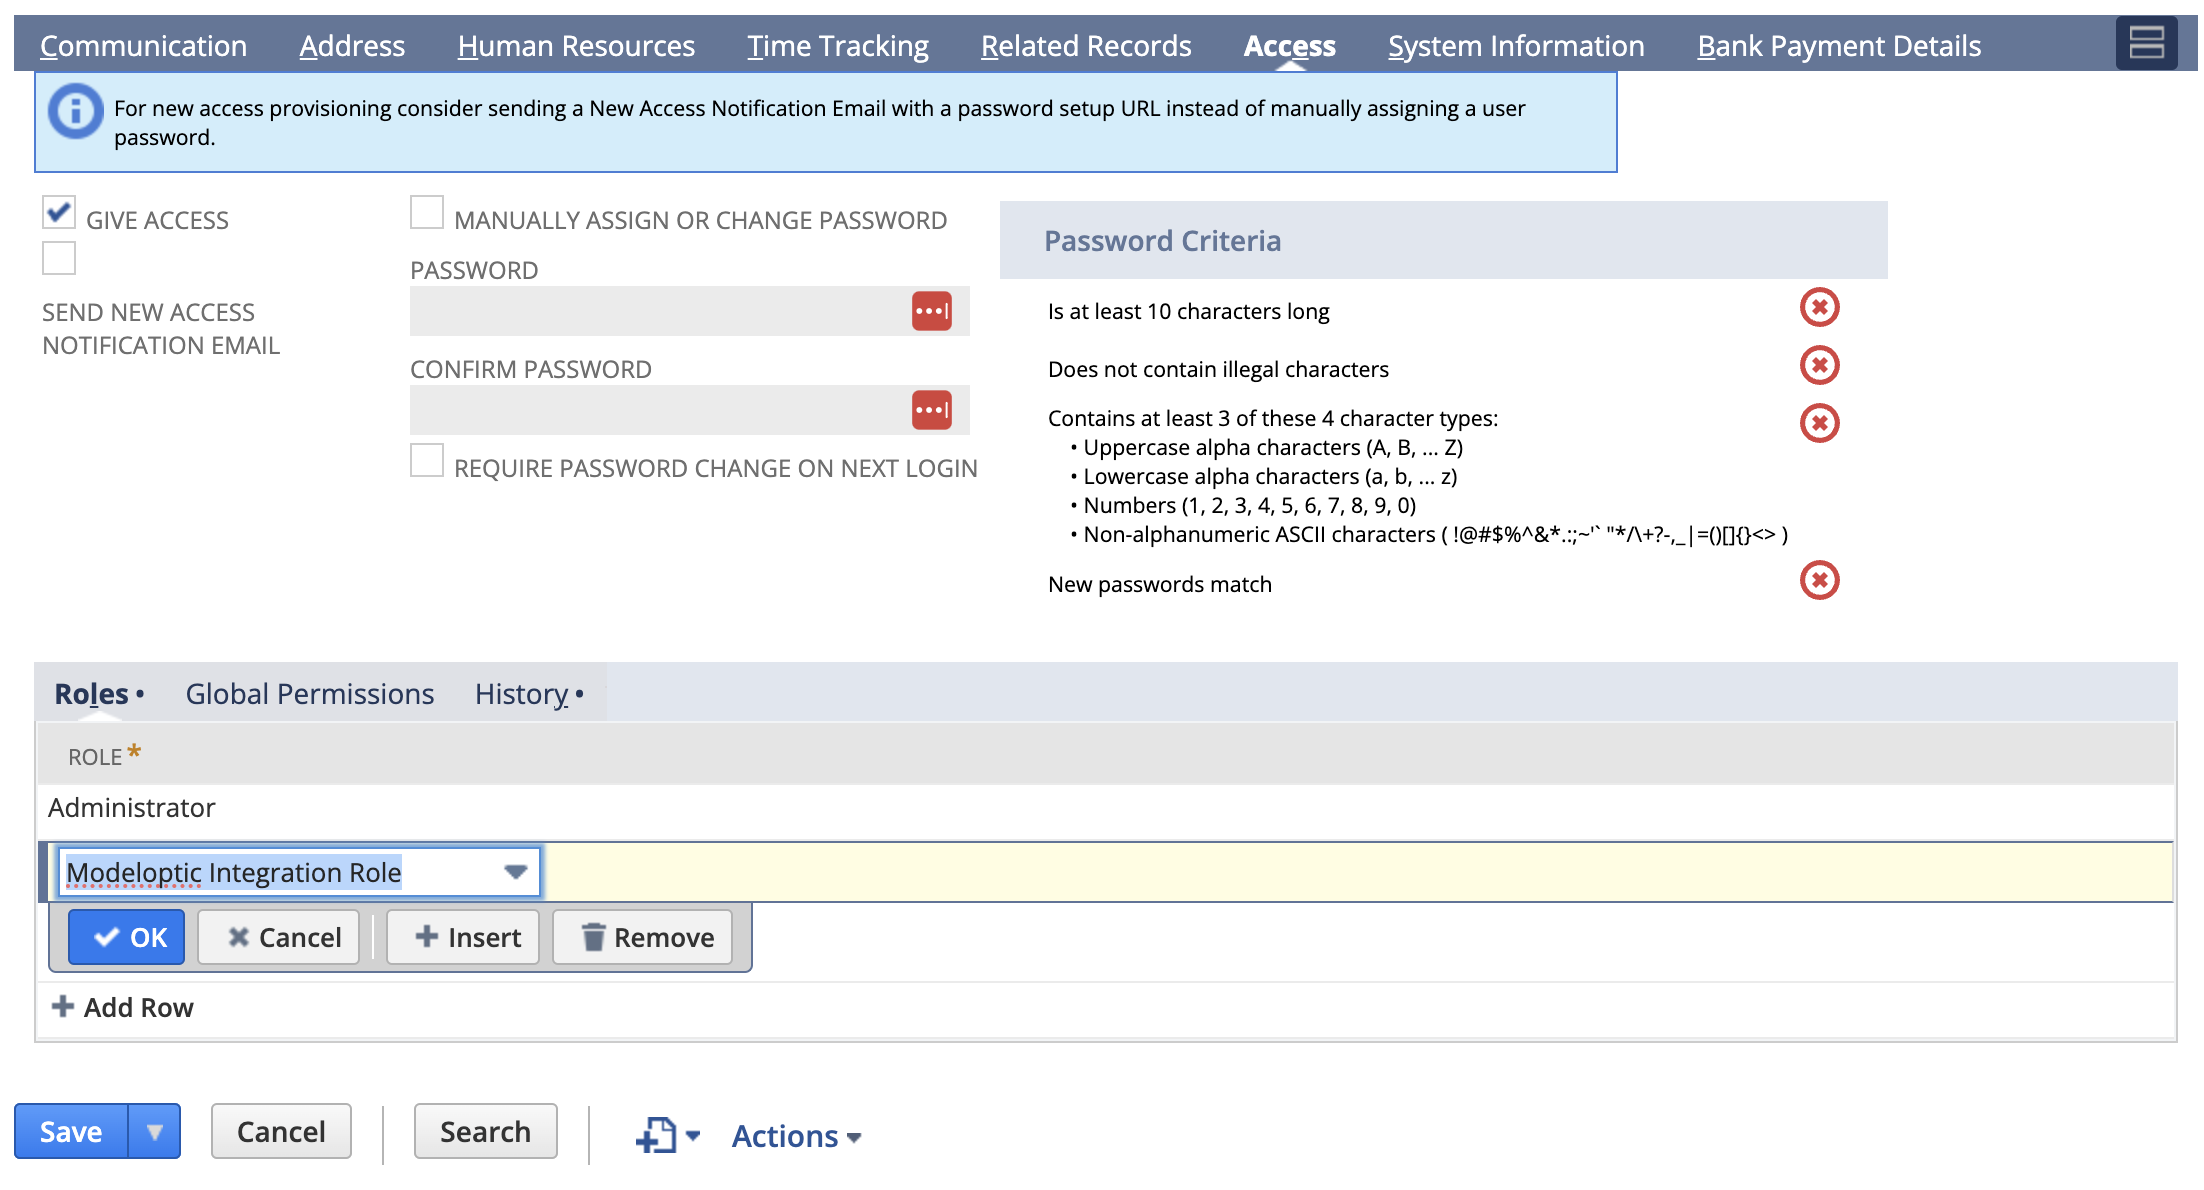Enable Send New Access Notification Email checkbox
2204x1190 pixels.
59,258
